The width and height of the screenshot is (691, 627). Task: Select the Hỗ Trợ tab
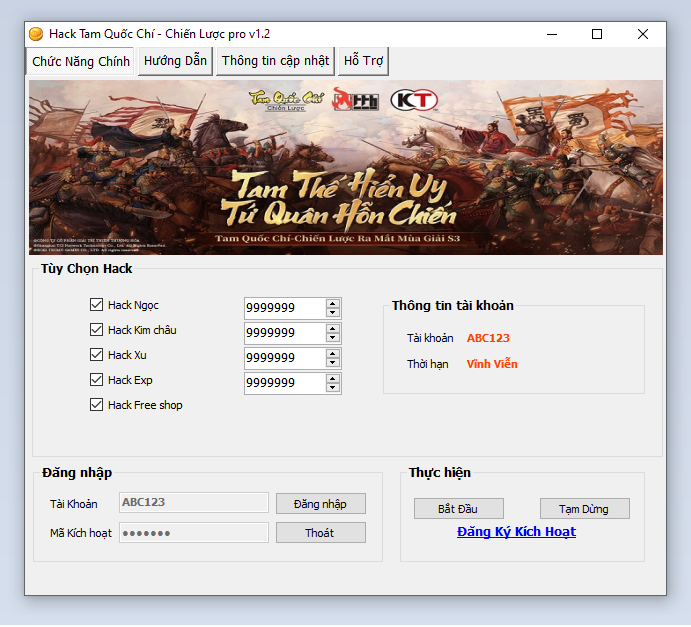(364, 61)
